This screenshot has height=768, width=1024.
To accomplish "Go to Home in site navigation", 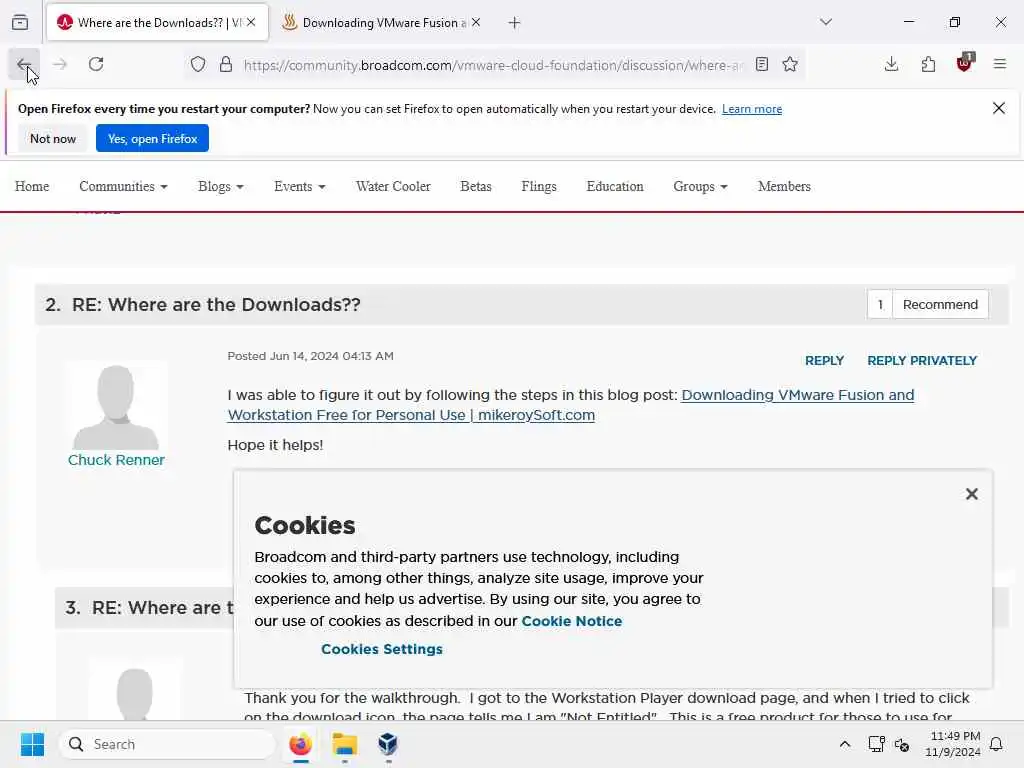I will 32,186.
